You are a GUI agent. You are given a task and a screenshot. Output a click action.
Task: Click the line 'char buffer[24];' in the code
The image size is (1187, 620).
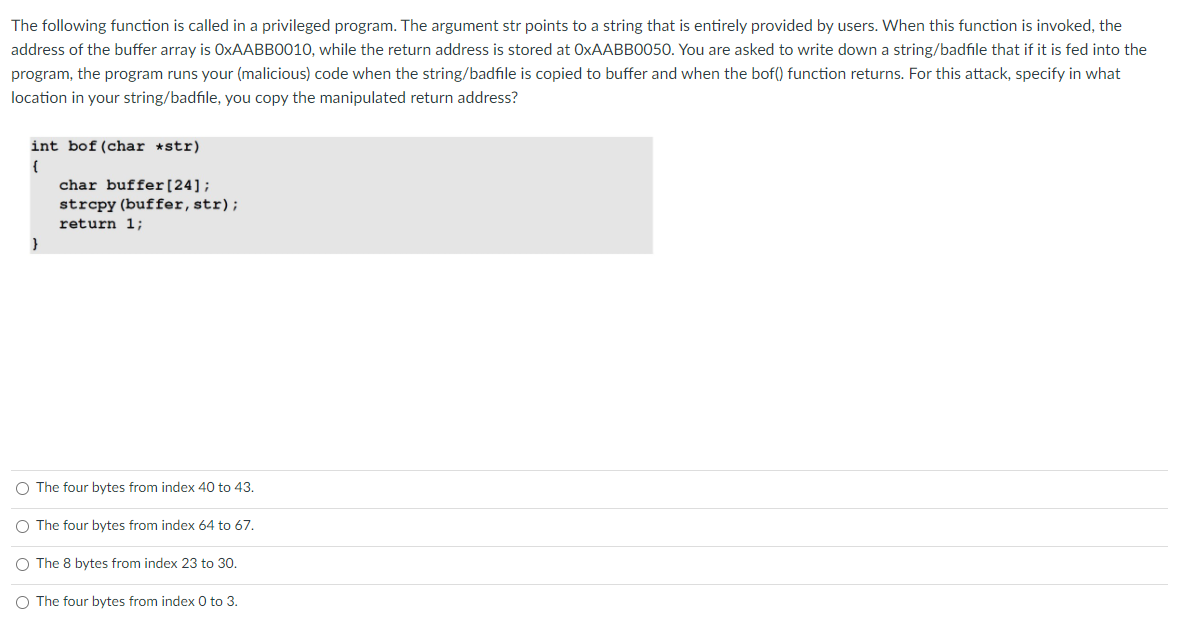[x=134, y=184]
